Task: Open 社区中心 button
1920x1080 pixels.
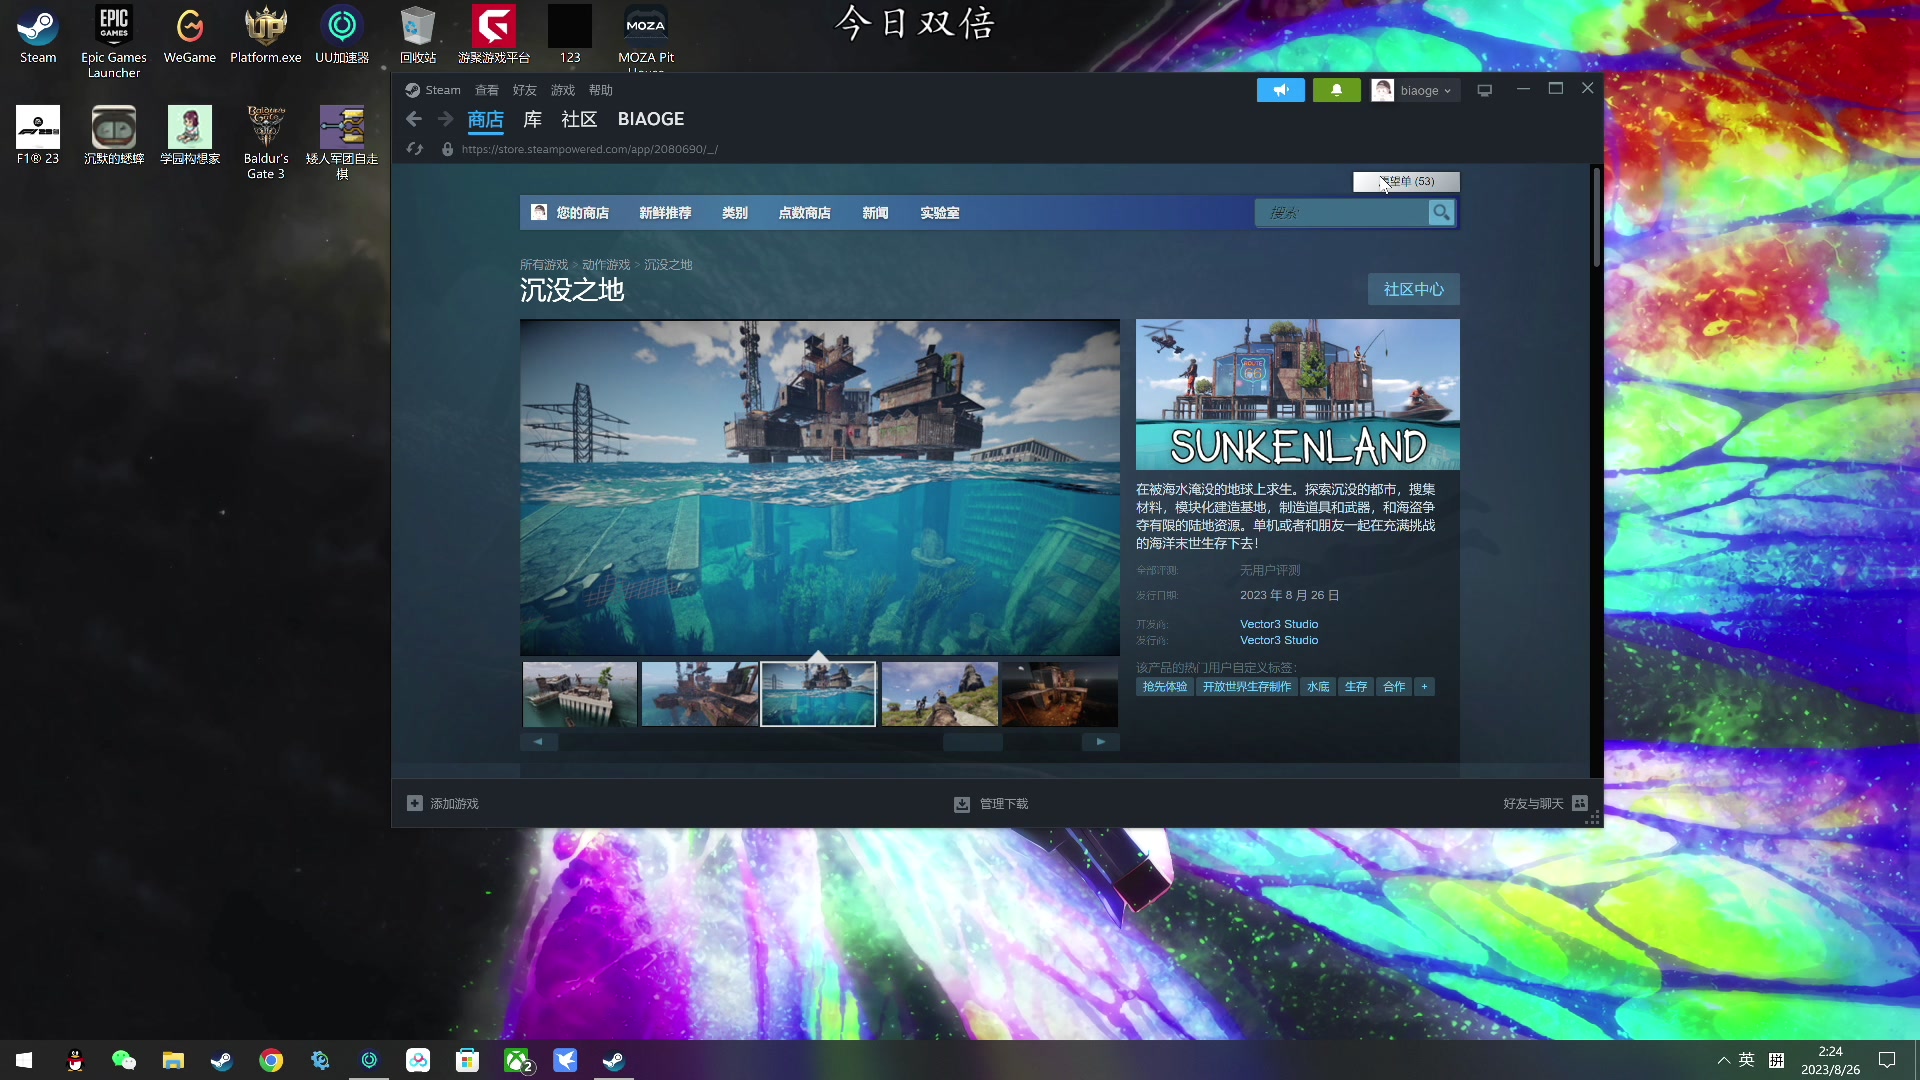Action: click(x=1414, y=289)
